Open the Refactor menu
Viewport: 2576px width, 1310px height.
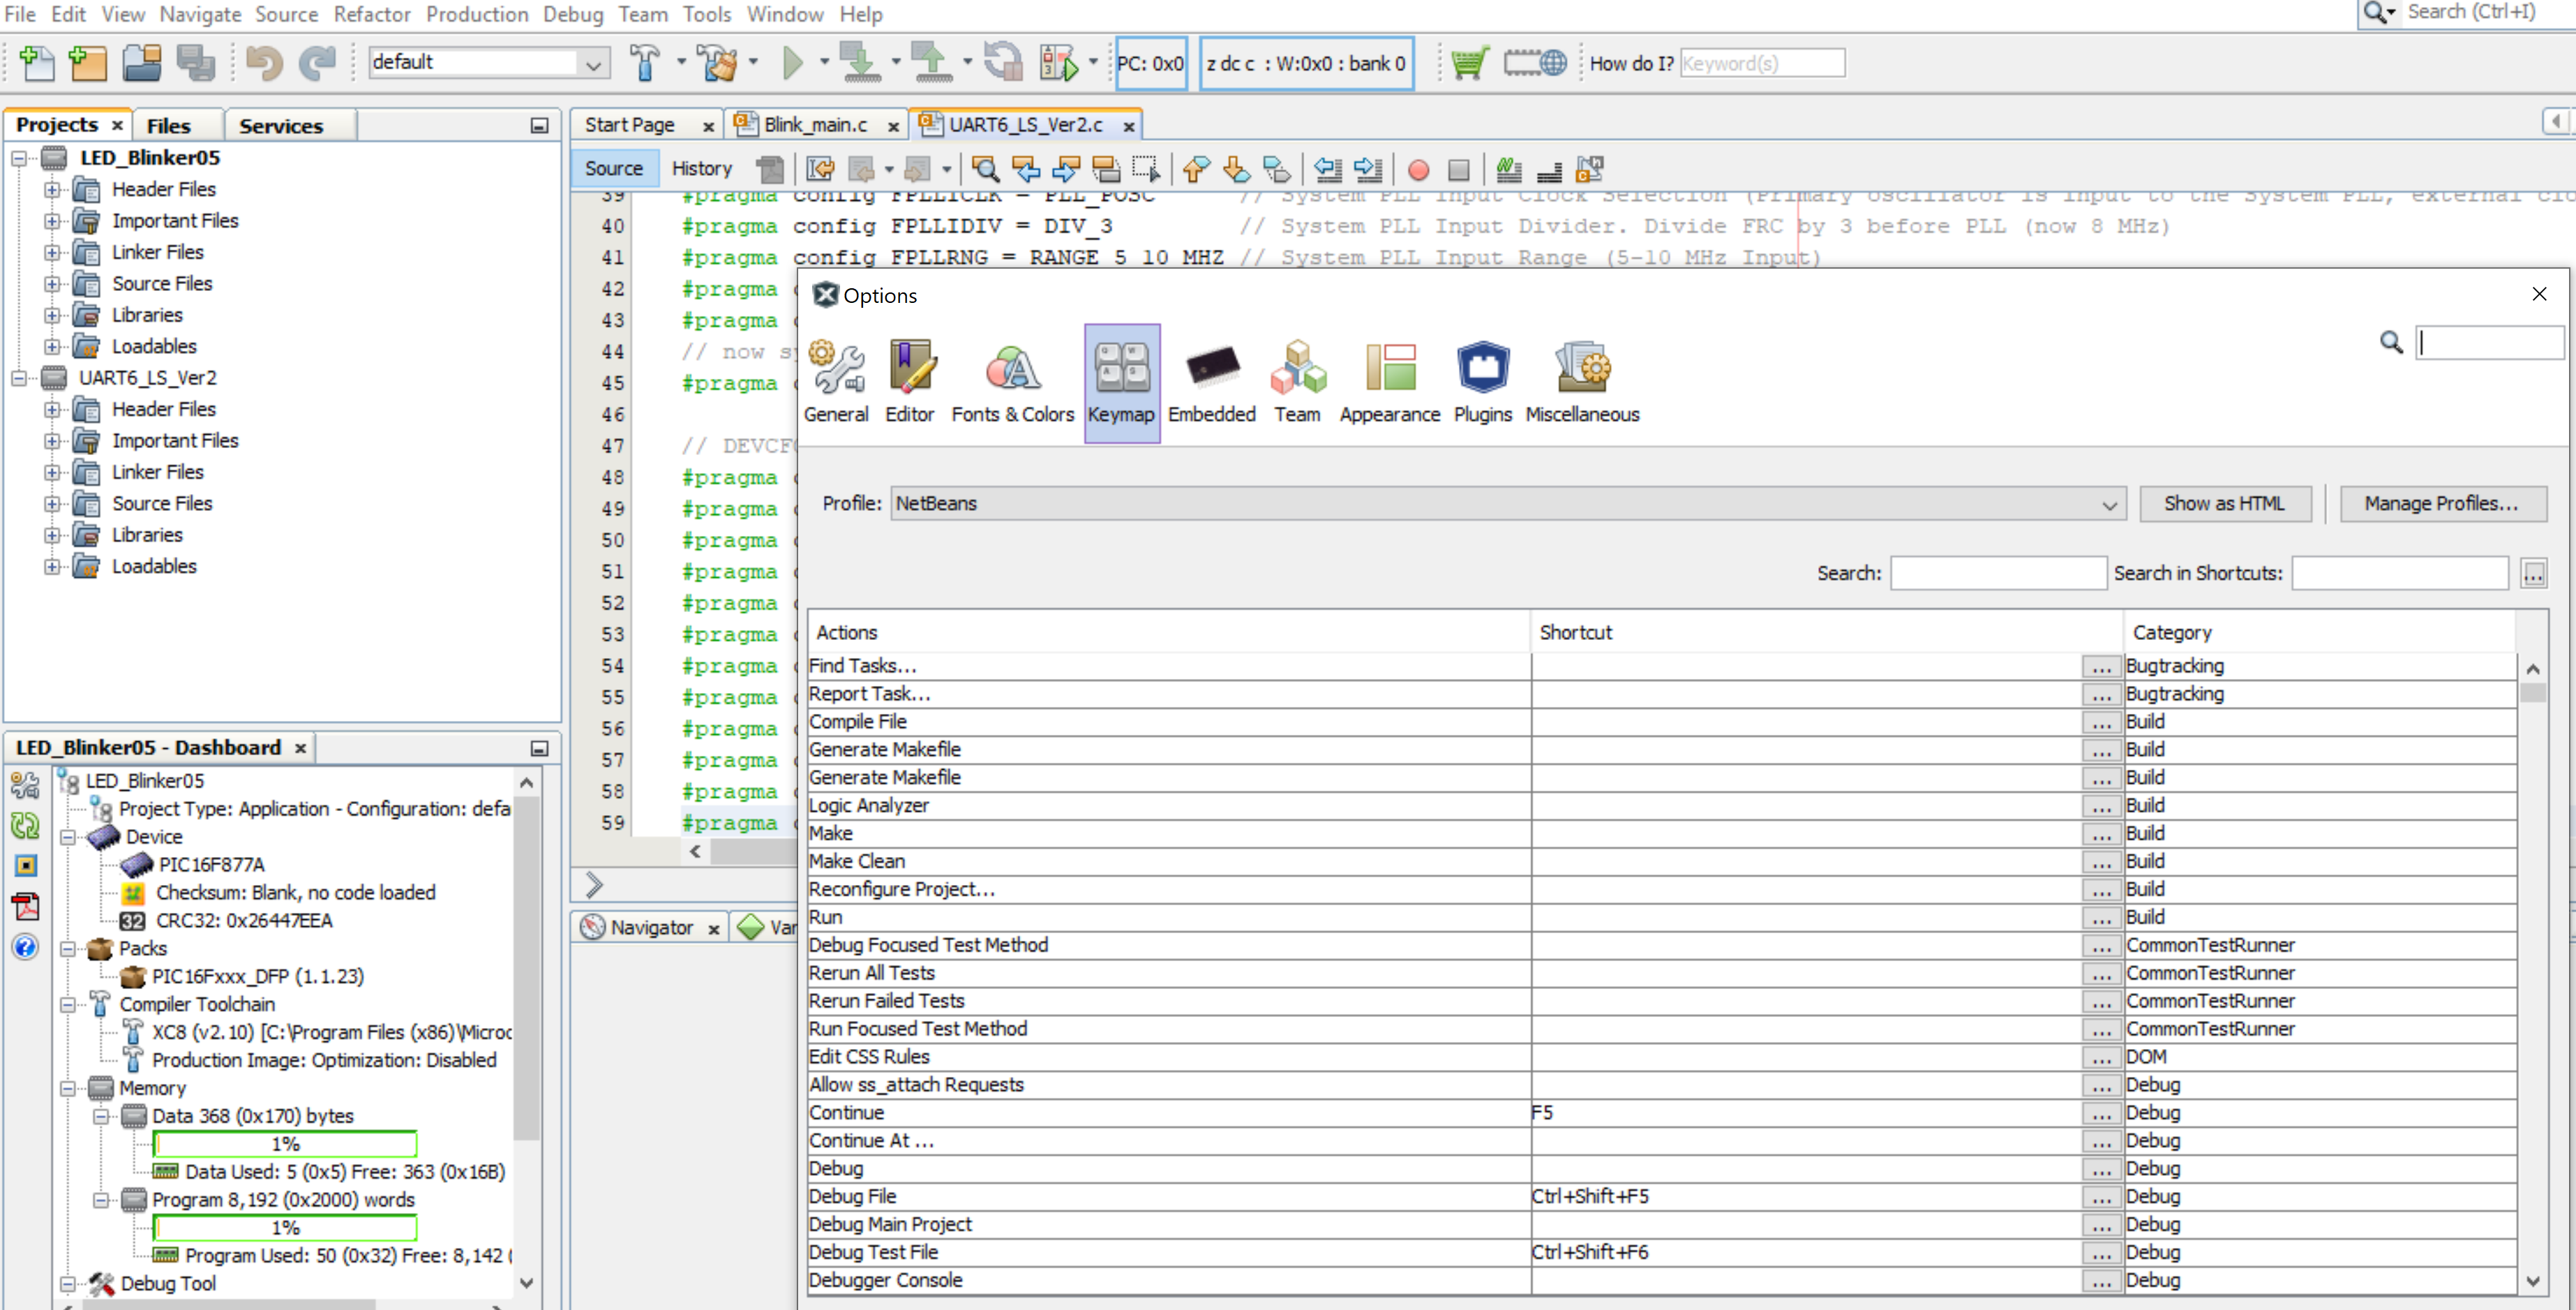372,14
